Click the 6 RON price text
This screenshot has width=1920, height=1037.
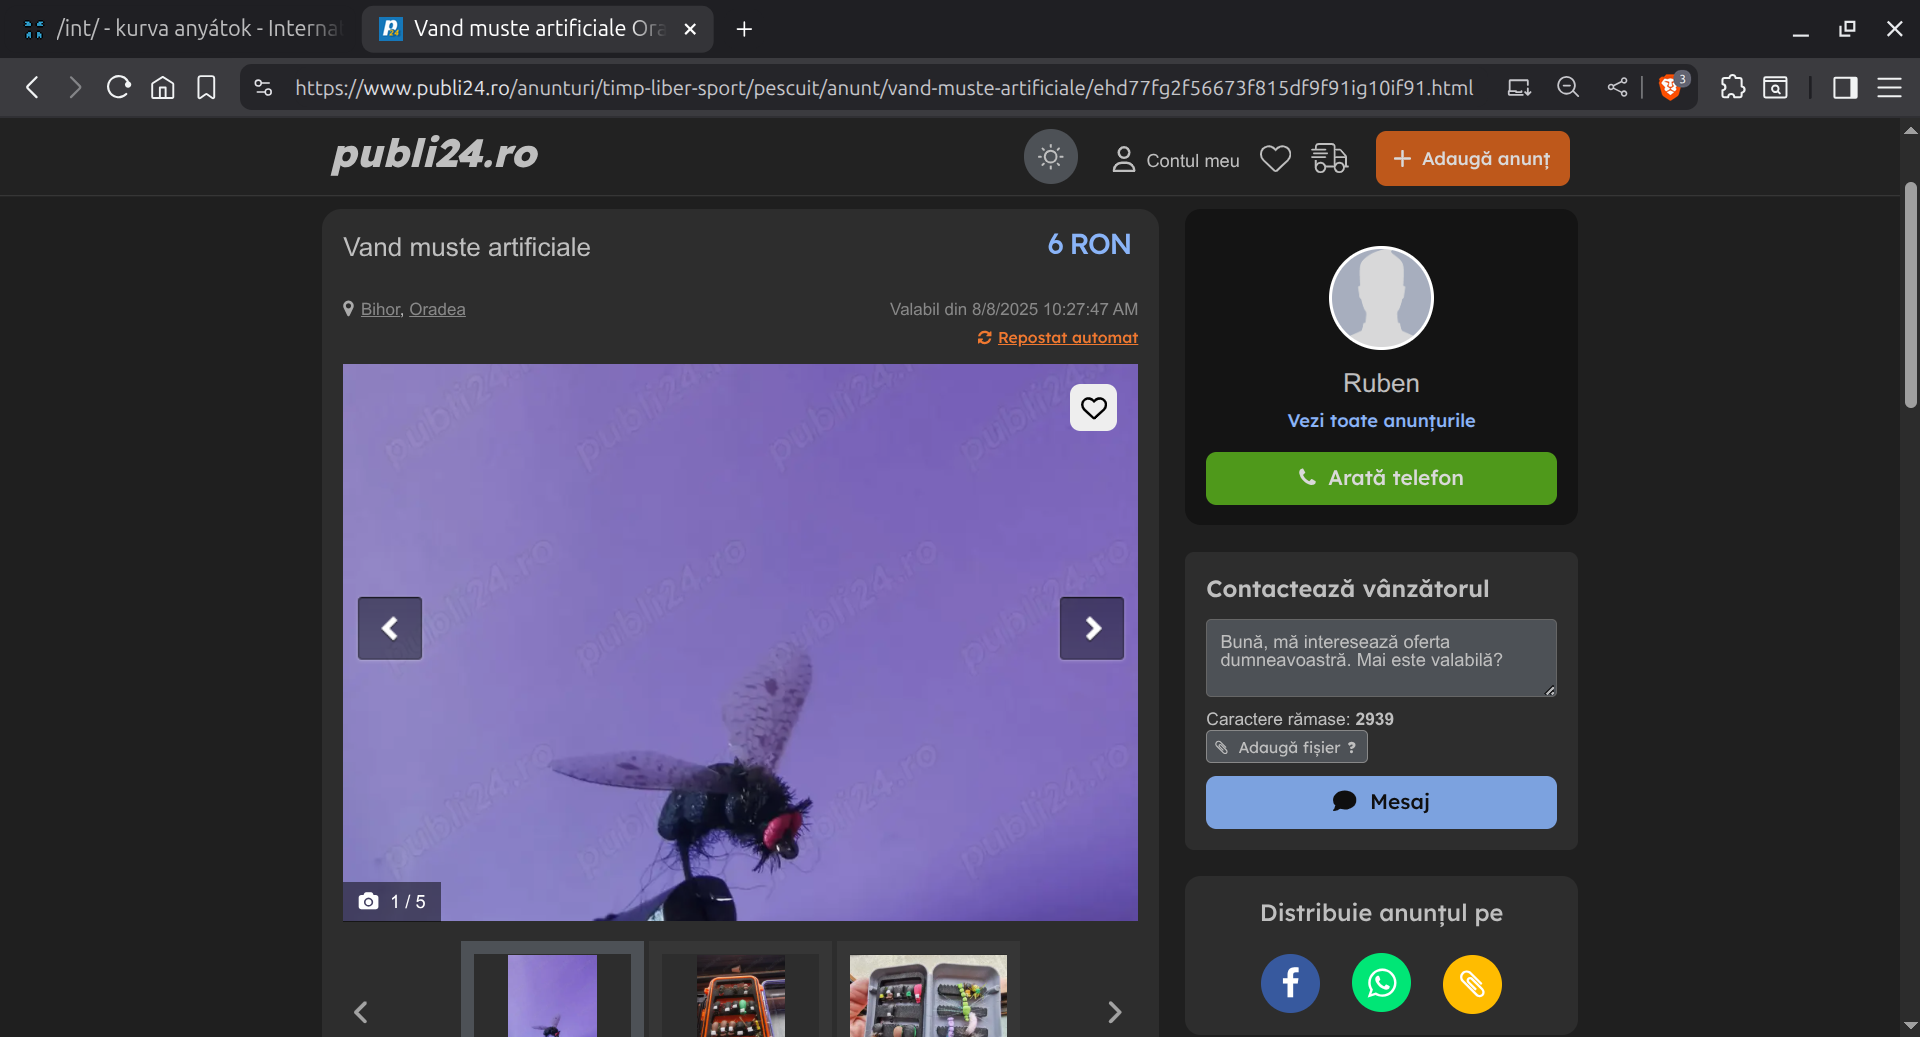tap(1089, 244)
